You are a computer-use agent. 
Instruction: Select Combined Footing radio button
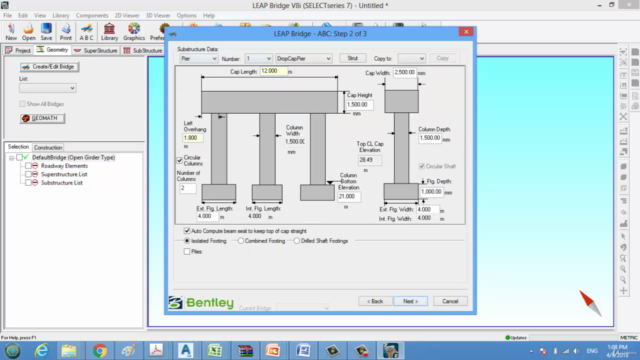tap(241, 241)
